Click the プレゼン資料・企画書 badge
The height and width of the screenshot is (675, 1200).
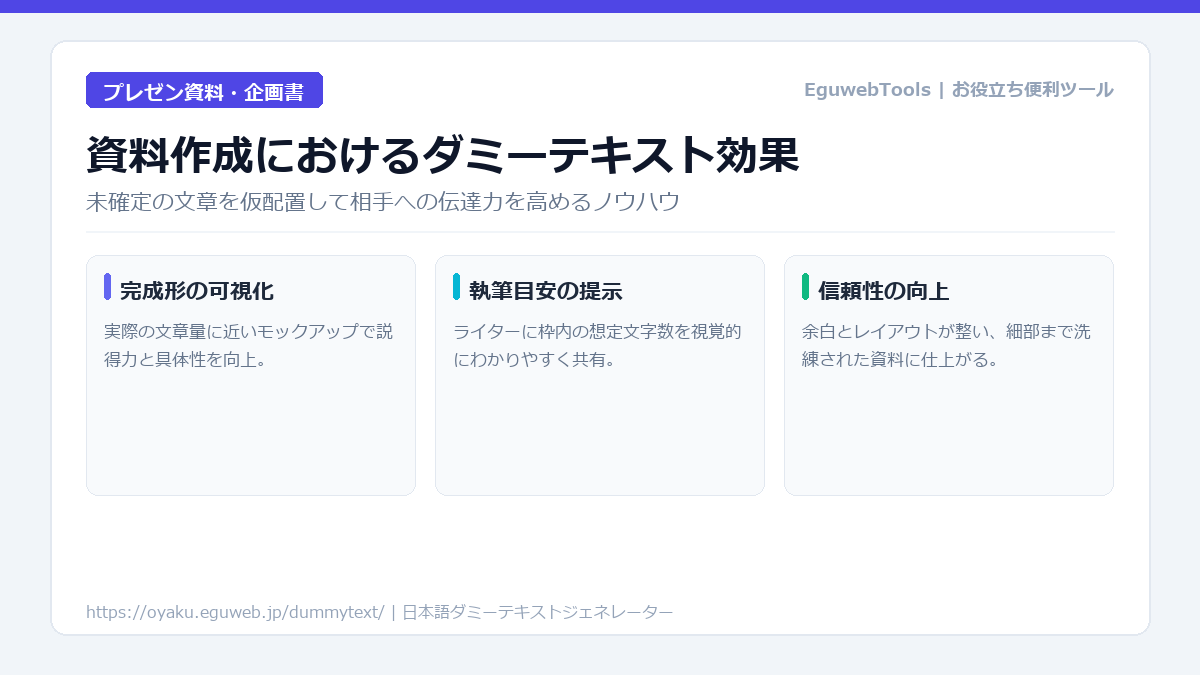pos(204,90)
